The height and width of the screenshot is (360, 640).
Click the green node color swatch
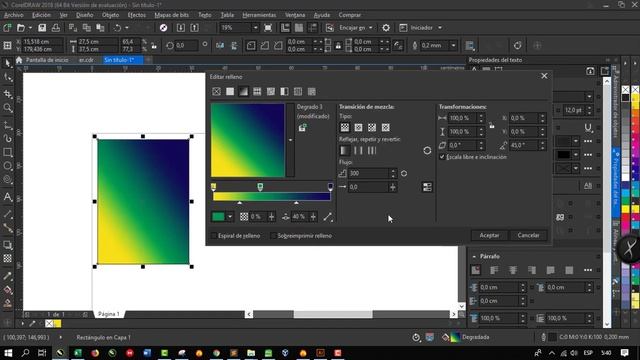point(218,217)
